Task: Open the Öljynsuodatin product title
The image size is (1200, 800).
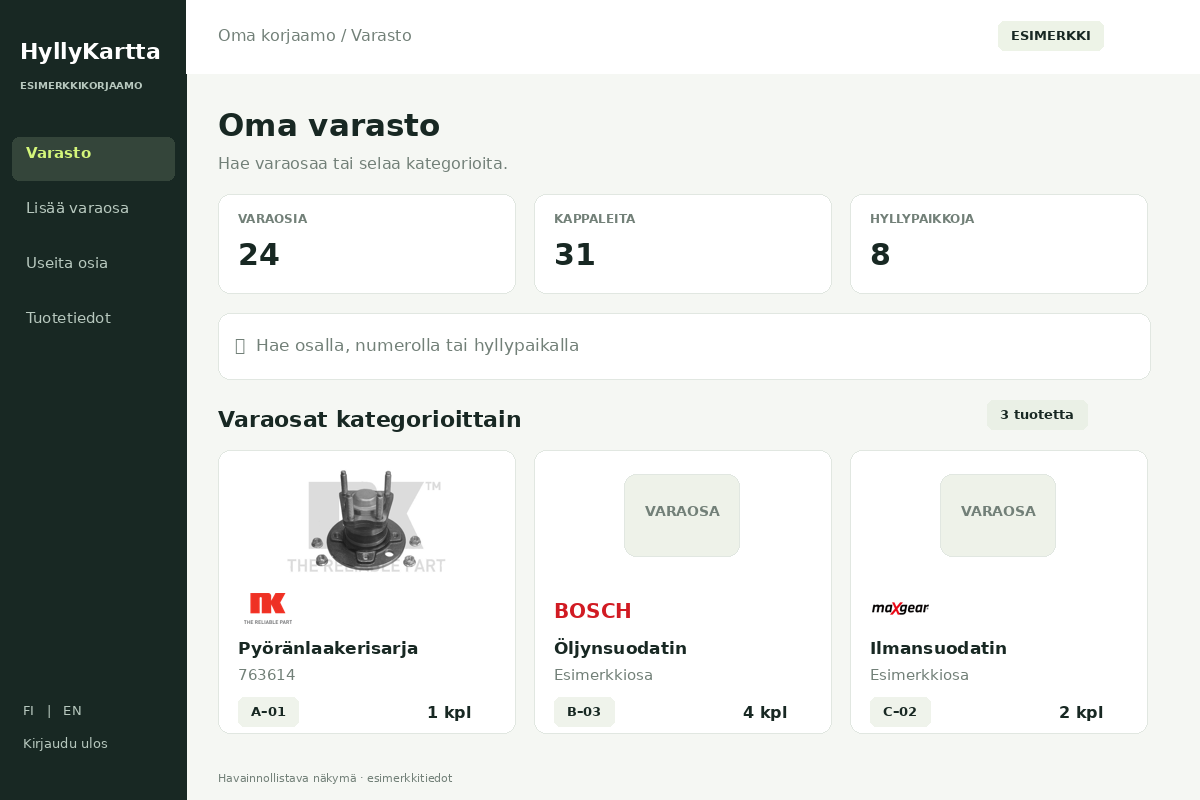Action: tap(620, 648)
